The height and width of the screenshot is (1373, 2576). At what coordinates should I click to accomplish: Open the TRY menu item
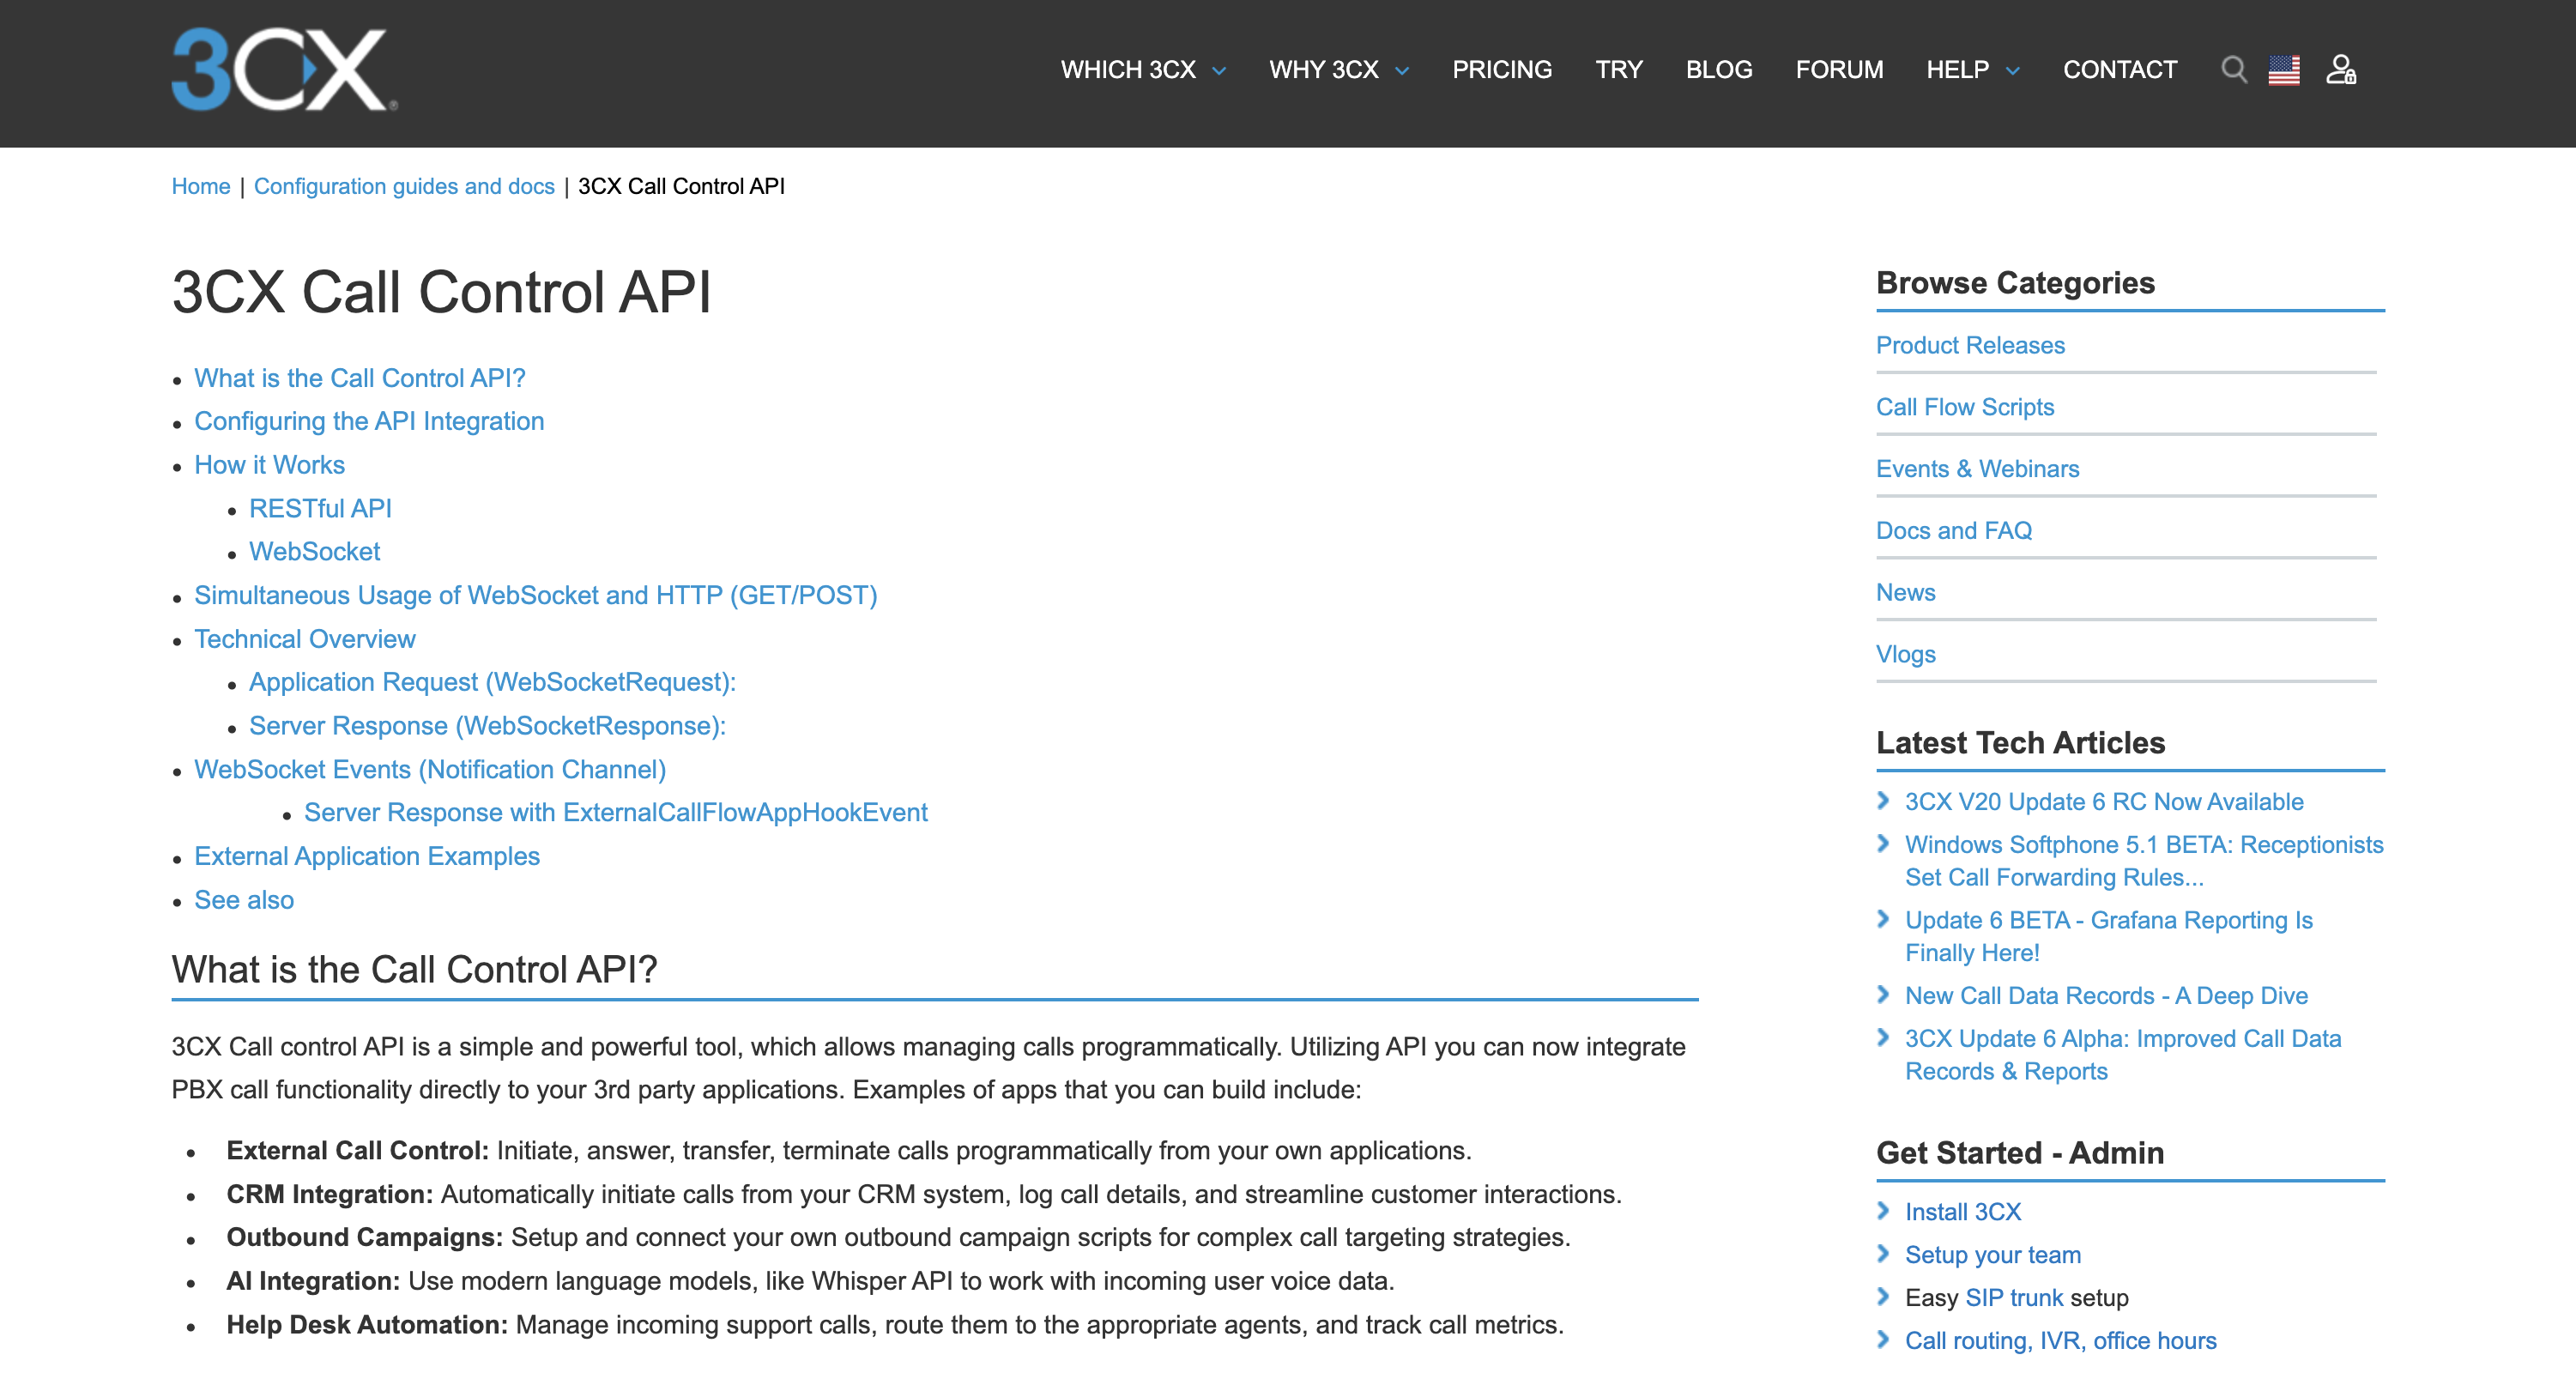tap(1619, 70)
